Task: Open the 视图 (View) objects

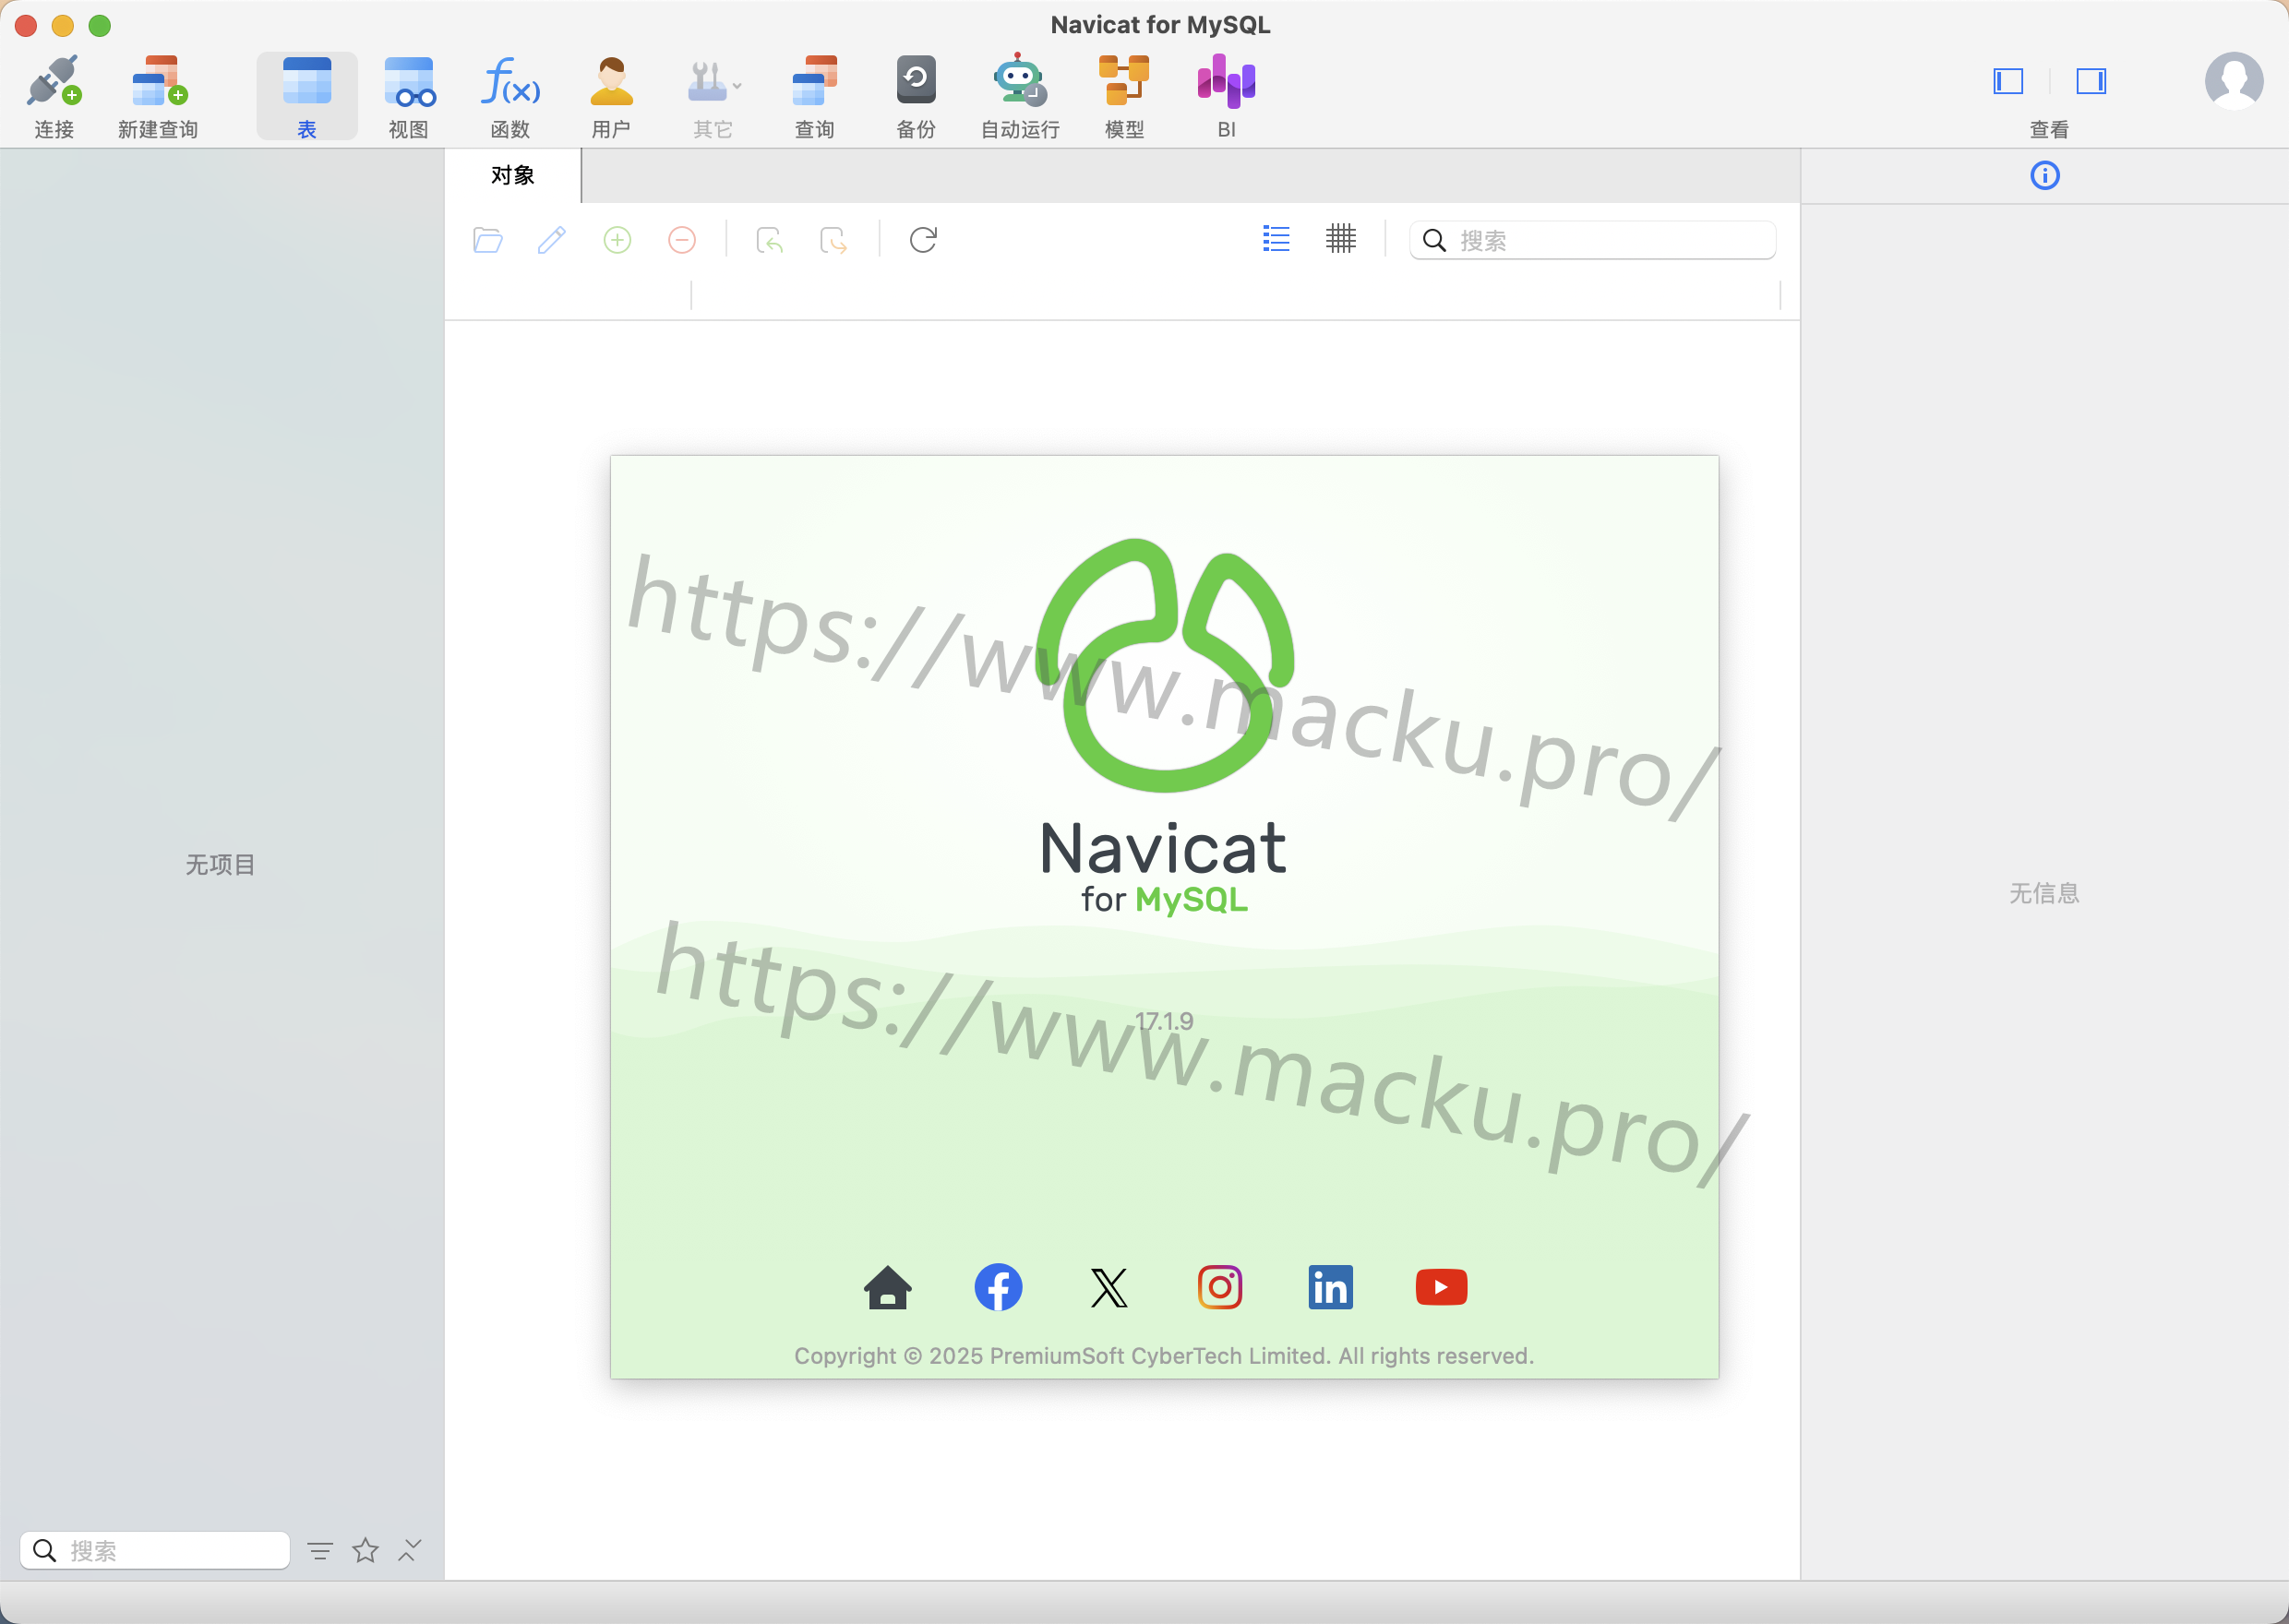Action: 409,96
